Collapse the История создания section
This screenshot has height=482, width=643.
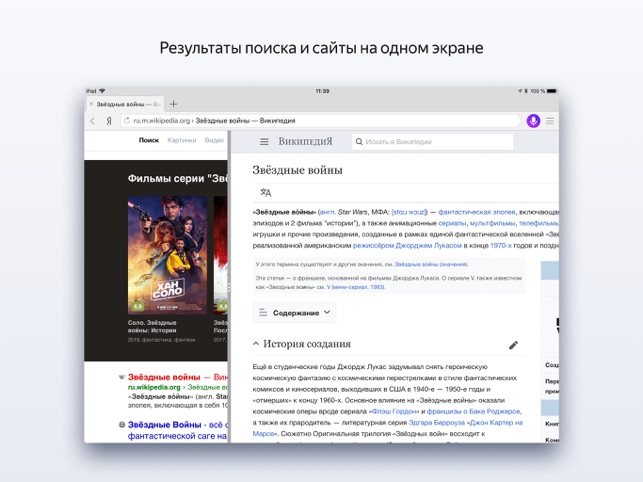(x=256, y=343)
